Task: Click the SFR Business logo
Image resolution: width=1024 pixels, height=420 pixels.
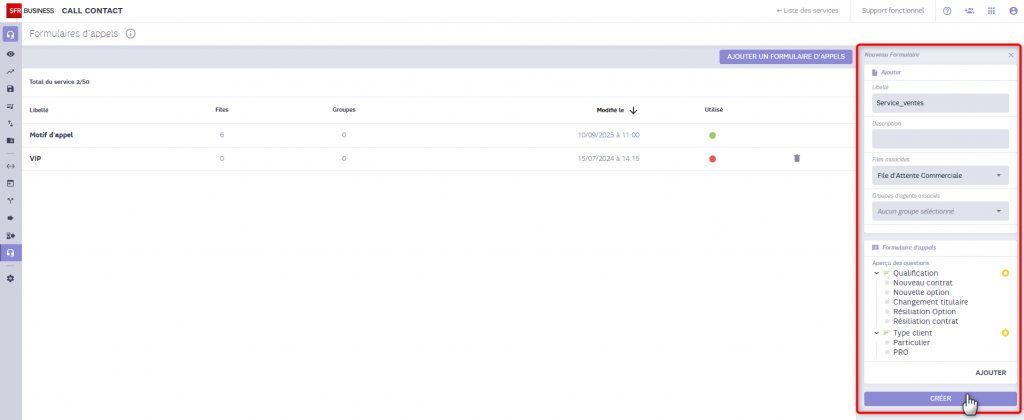Action: 30,10
